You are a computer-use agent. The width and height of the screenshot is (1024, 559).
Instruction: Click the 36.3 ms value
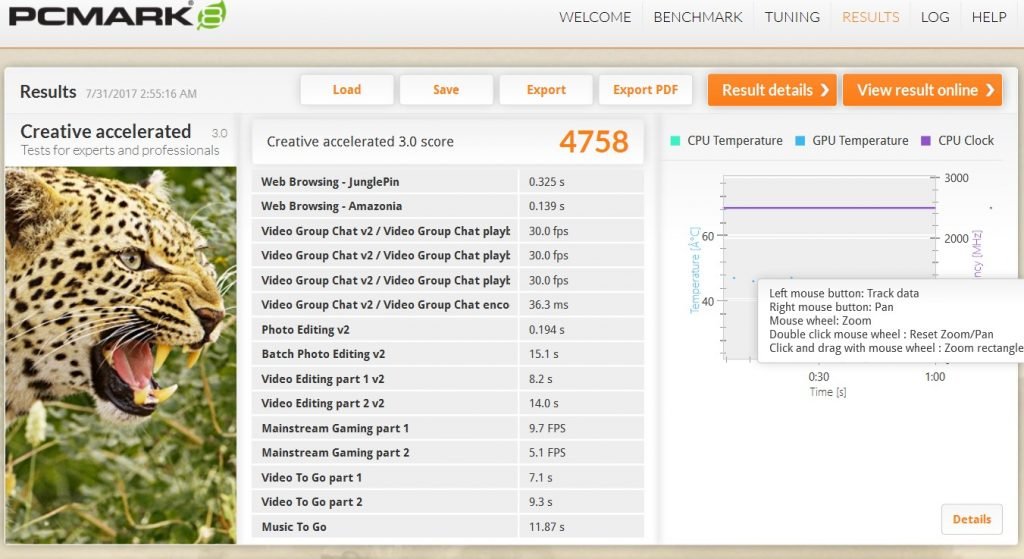coord(549,304)
